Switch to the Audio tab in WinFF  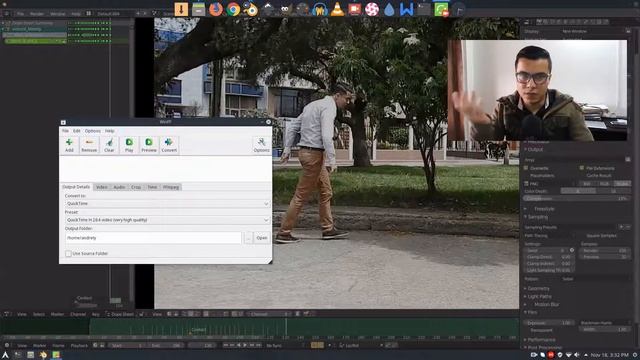pyautogui.click(x=119, y=187)
